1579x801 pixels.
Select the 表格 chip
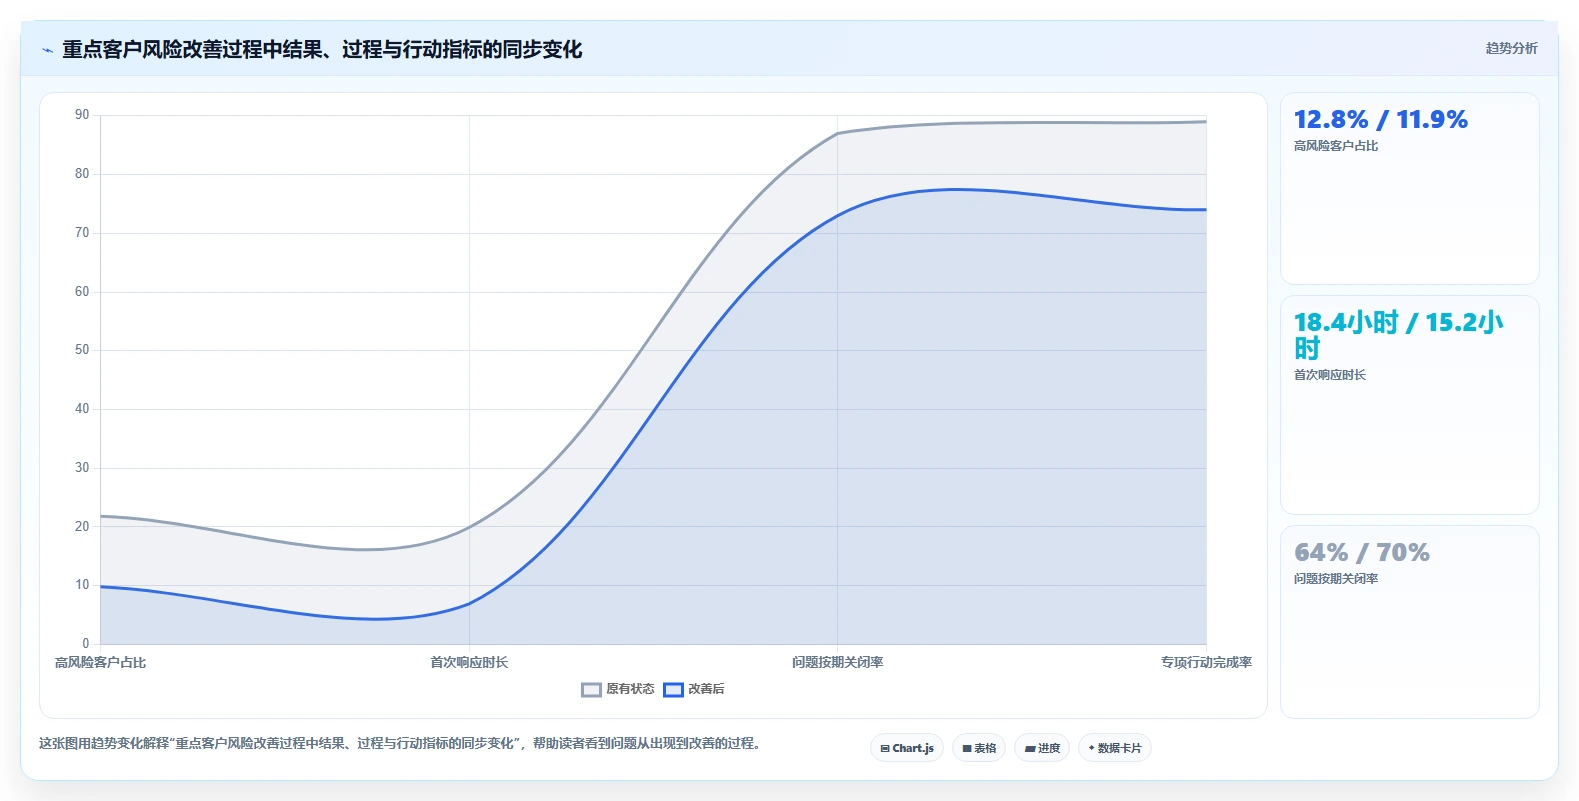[x=979, y=748]
